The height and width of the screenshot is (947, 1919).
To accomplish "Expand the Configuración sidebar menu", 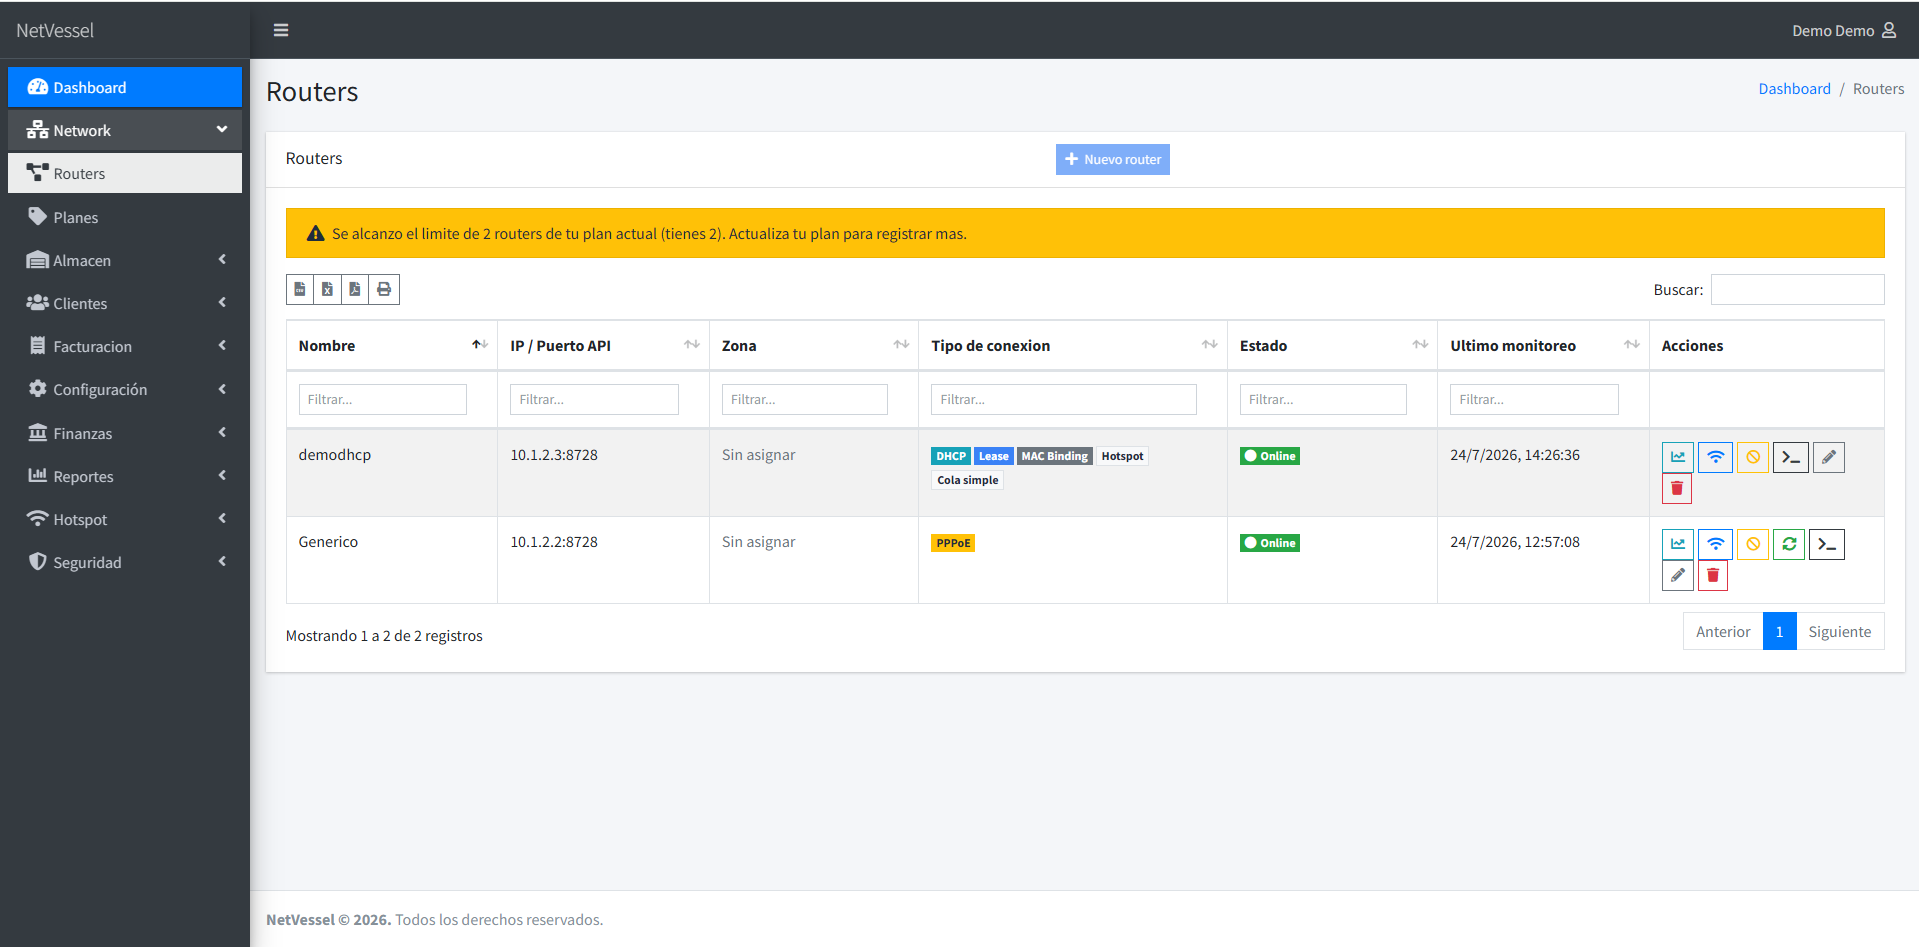I will 125,389.
